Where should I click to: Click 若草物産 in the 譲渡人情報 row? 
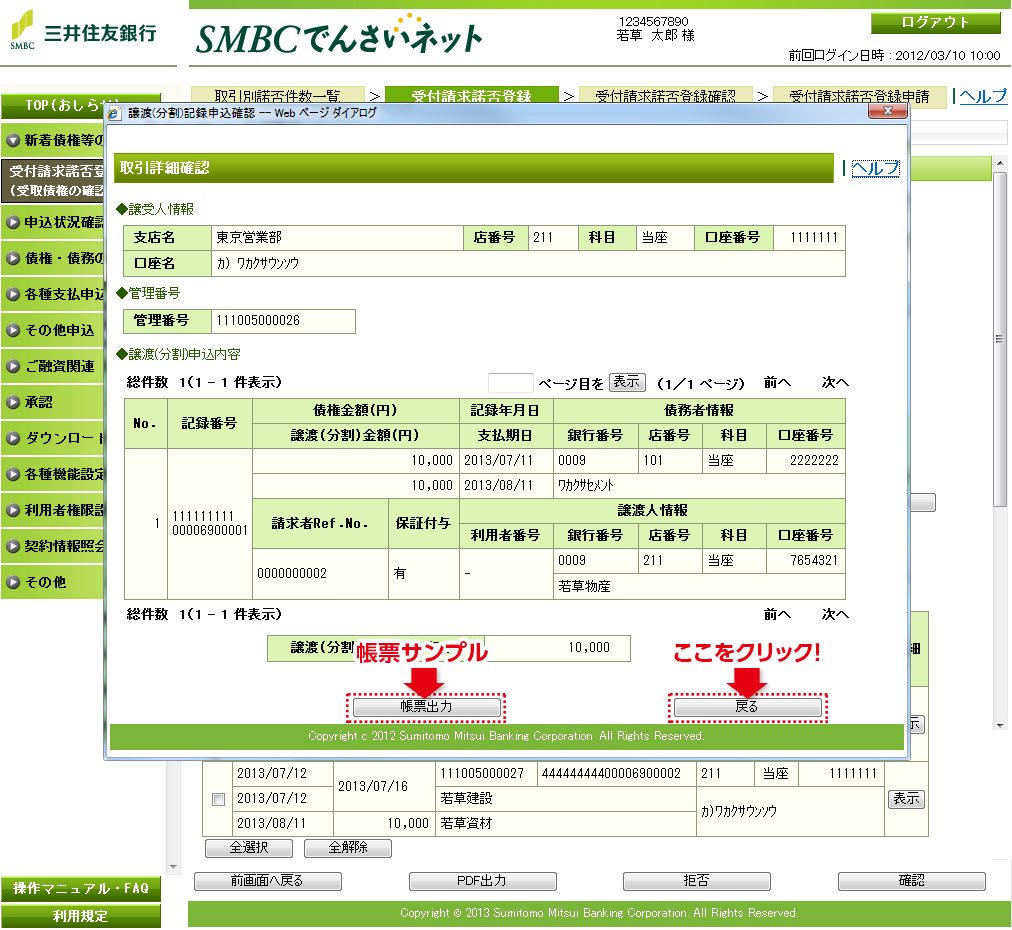[x=584, y=587]
